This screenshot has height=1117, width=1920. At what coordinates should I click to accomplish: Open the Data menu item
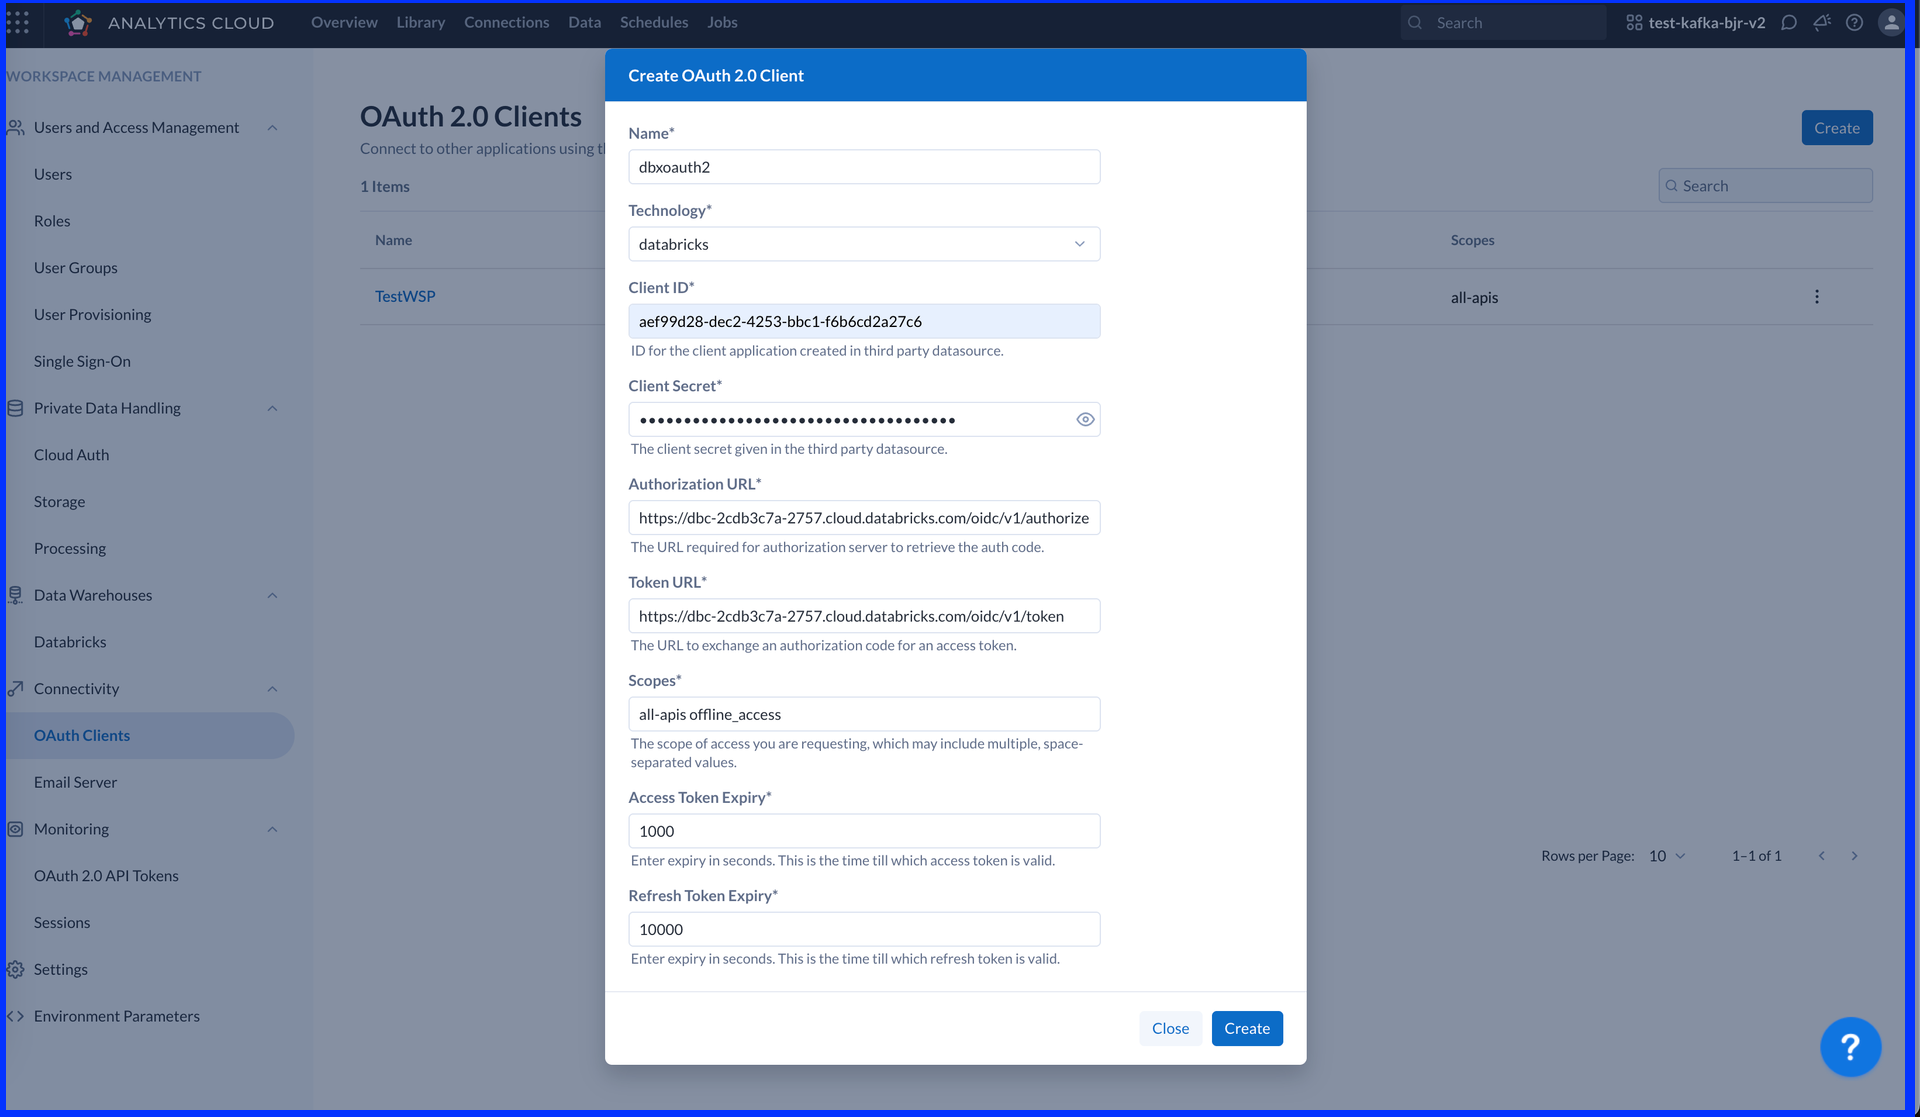pyautogui.click(x=584, y=22)
